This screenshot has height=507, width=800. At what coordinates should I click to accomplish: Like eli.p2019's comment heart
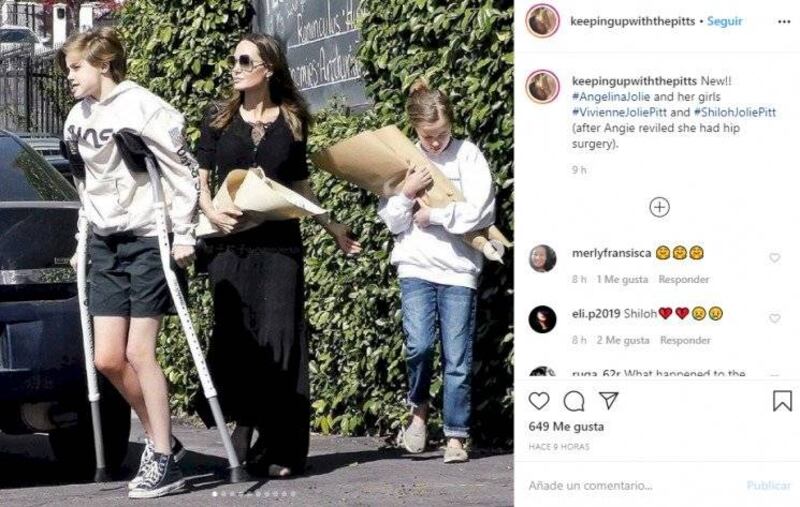coord(774,319)
